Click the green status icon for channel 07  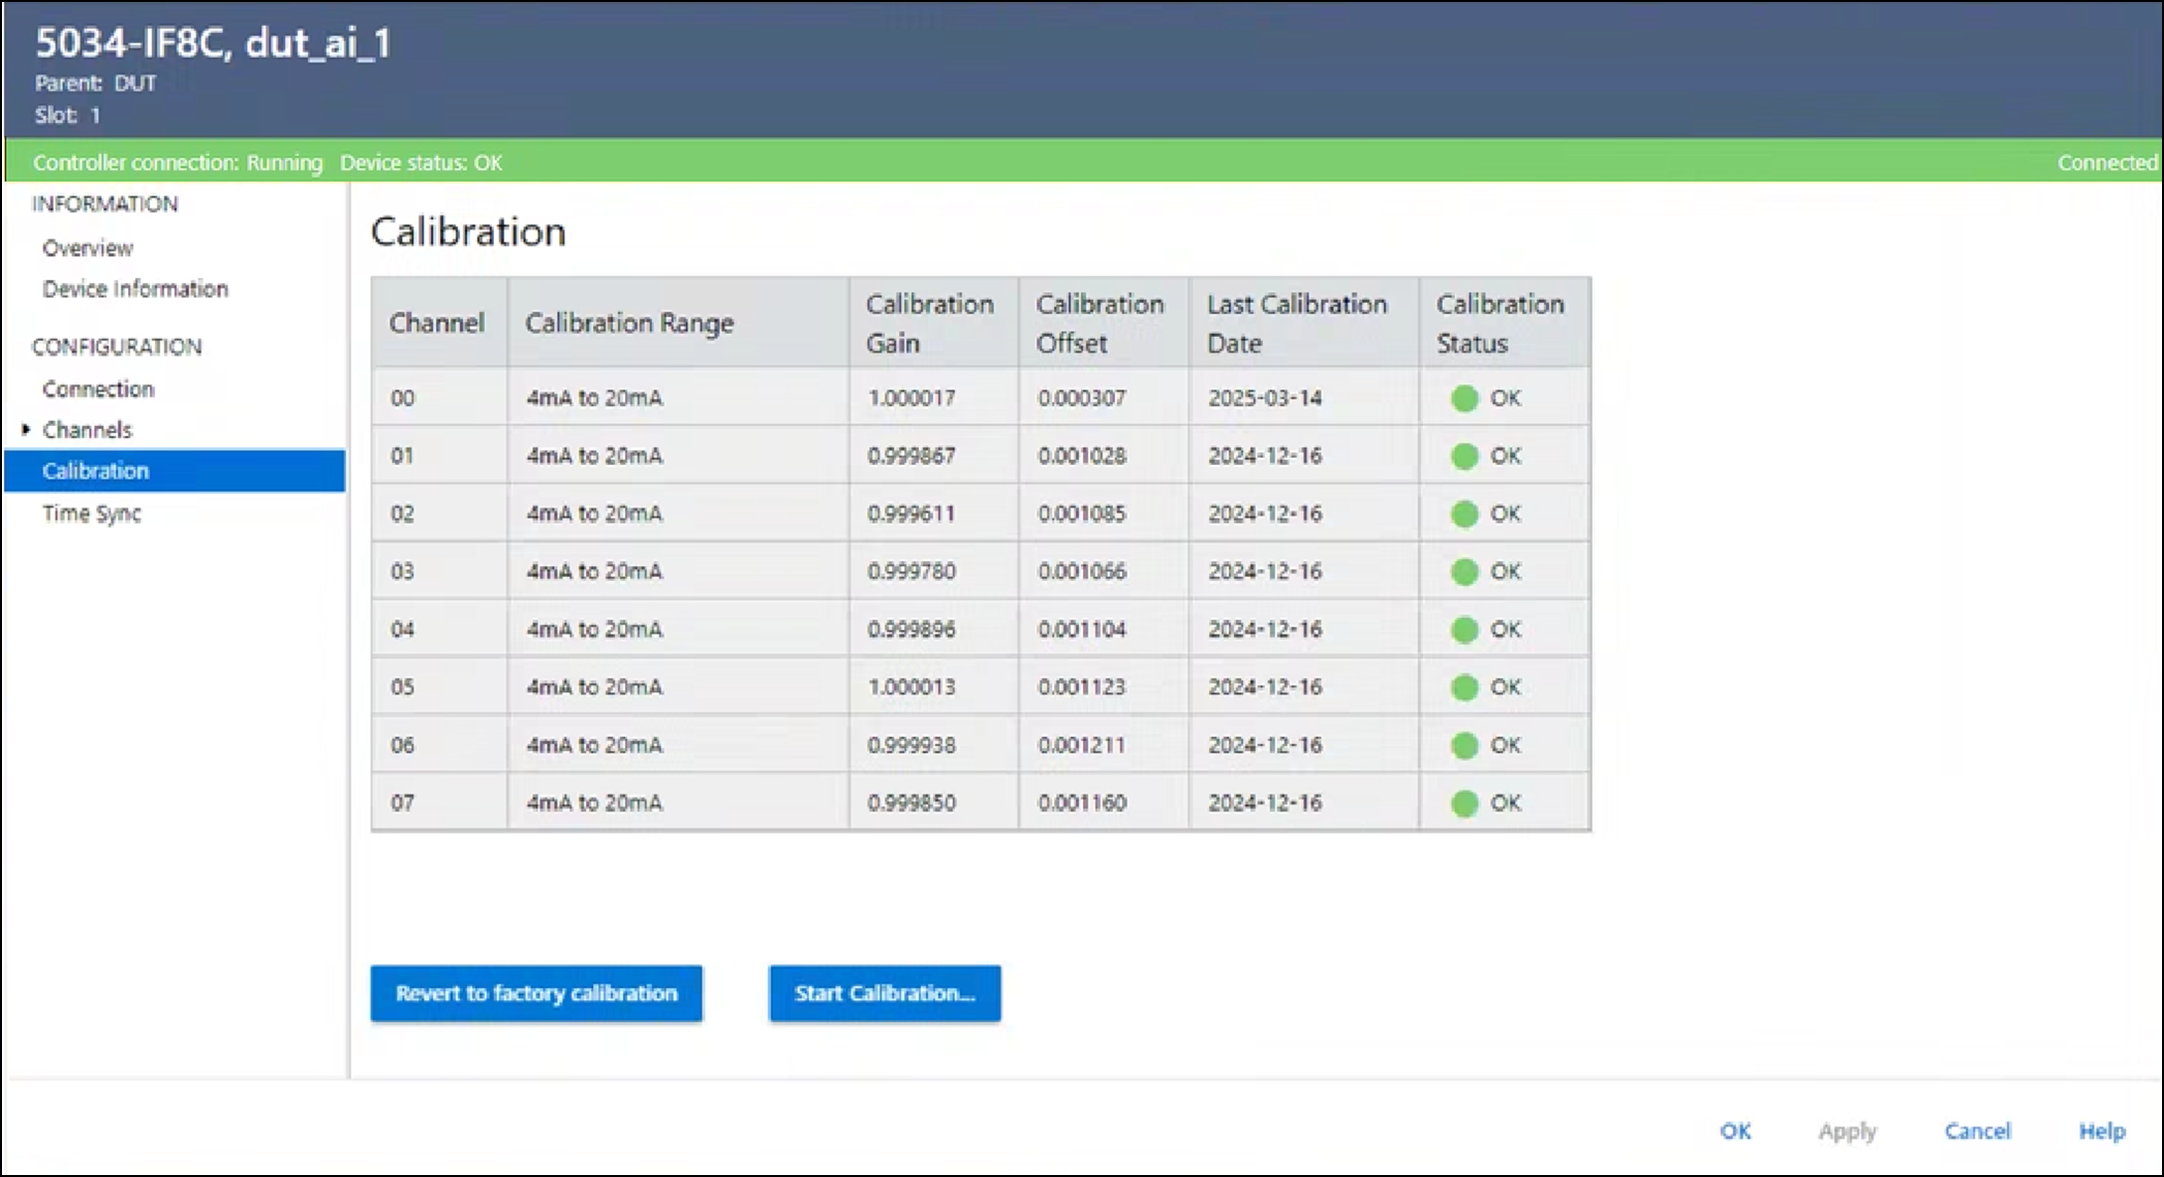1464,803
